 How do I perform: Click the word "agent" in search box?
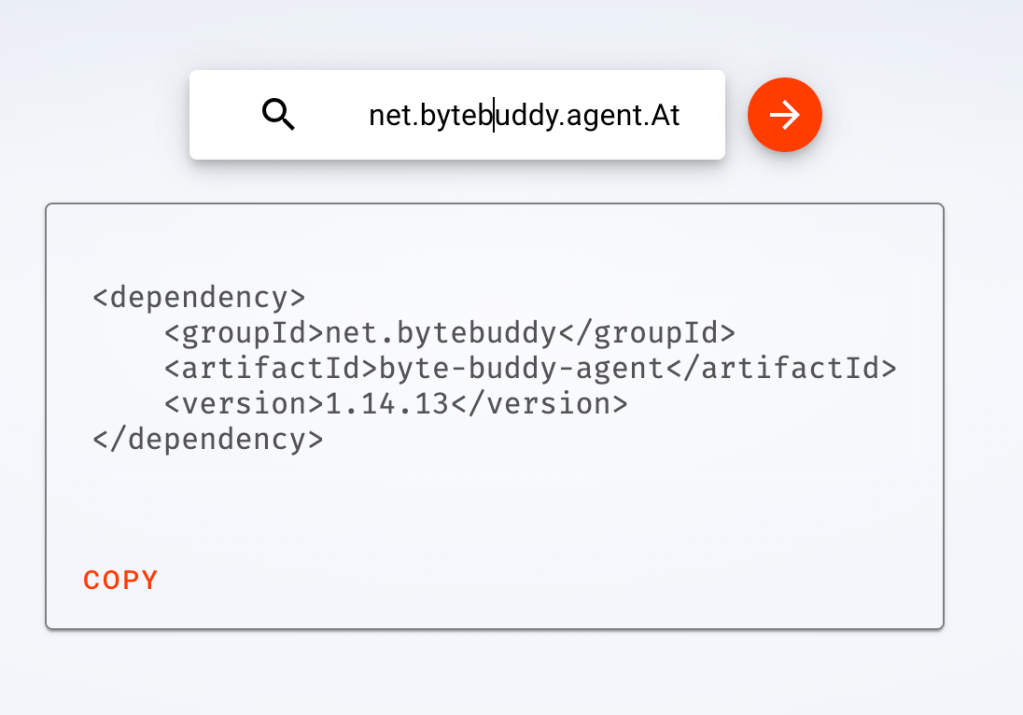[603, 116]
